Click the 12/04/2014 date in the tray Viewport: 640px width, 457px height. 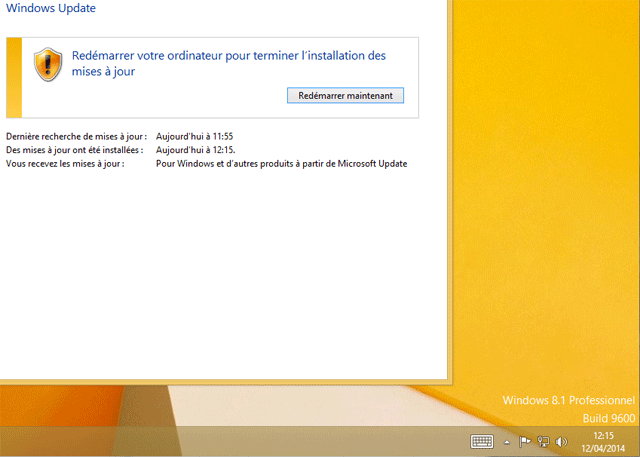tap(603, 447)
